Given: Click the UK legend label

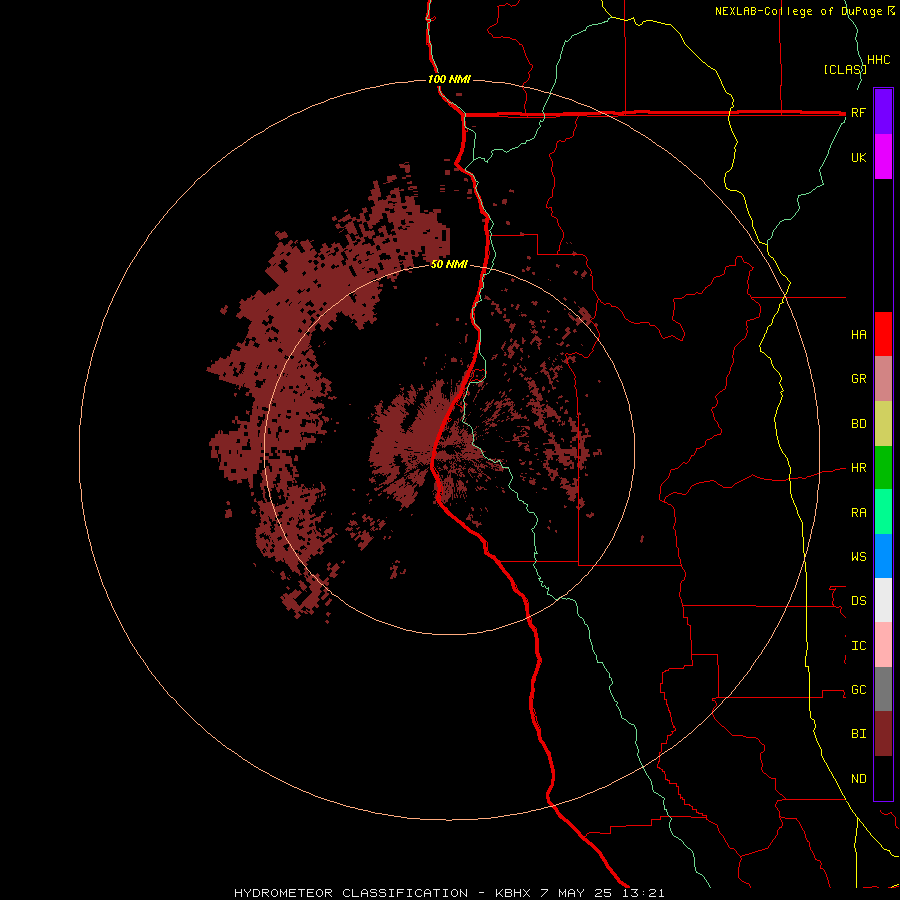Looking at the screenshot, I should [858, 157].
